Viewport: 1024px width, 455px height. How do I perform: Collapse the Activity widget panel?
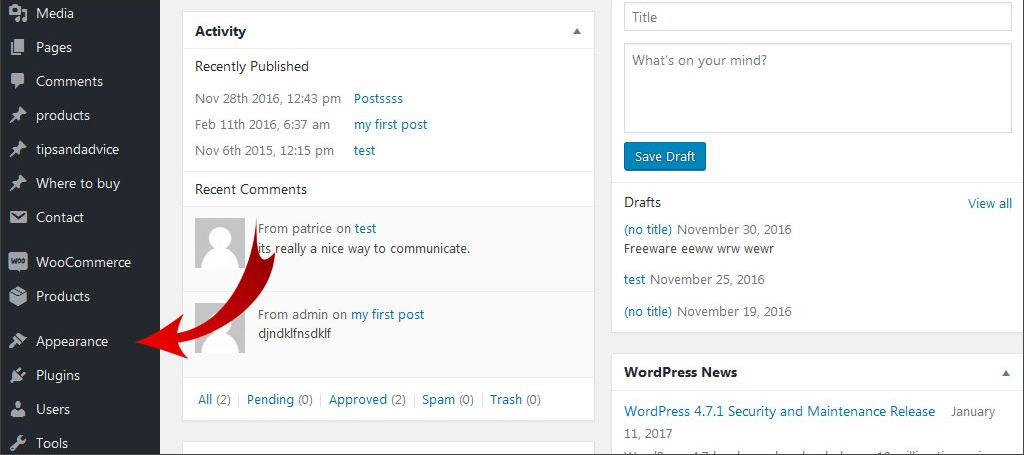577,31
